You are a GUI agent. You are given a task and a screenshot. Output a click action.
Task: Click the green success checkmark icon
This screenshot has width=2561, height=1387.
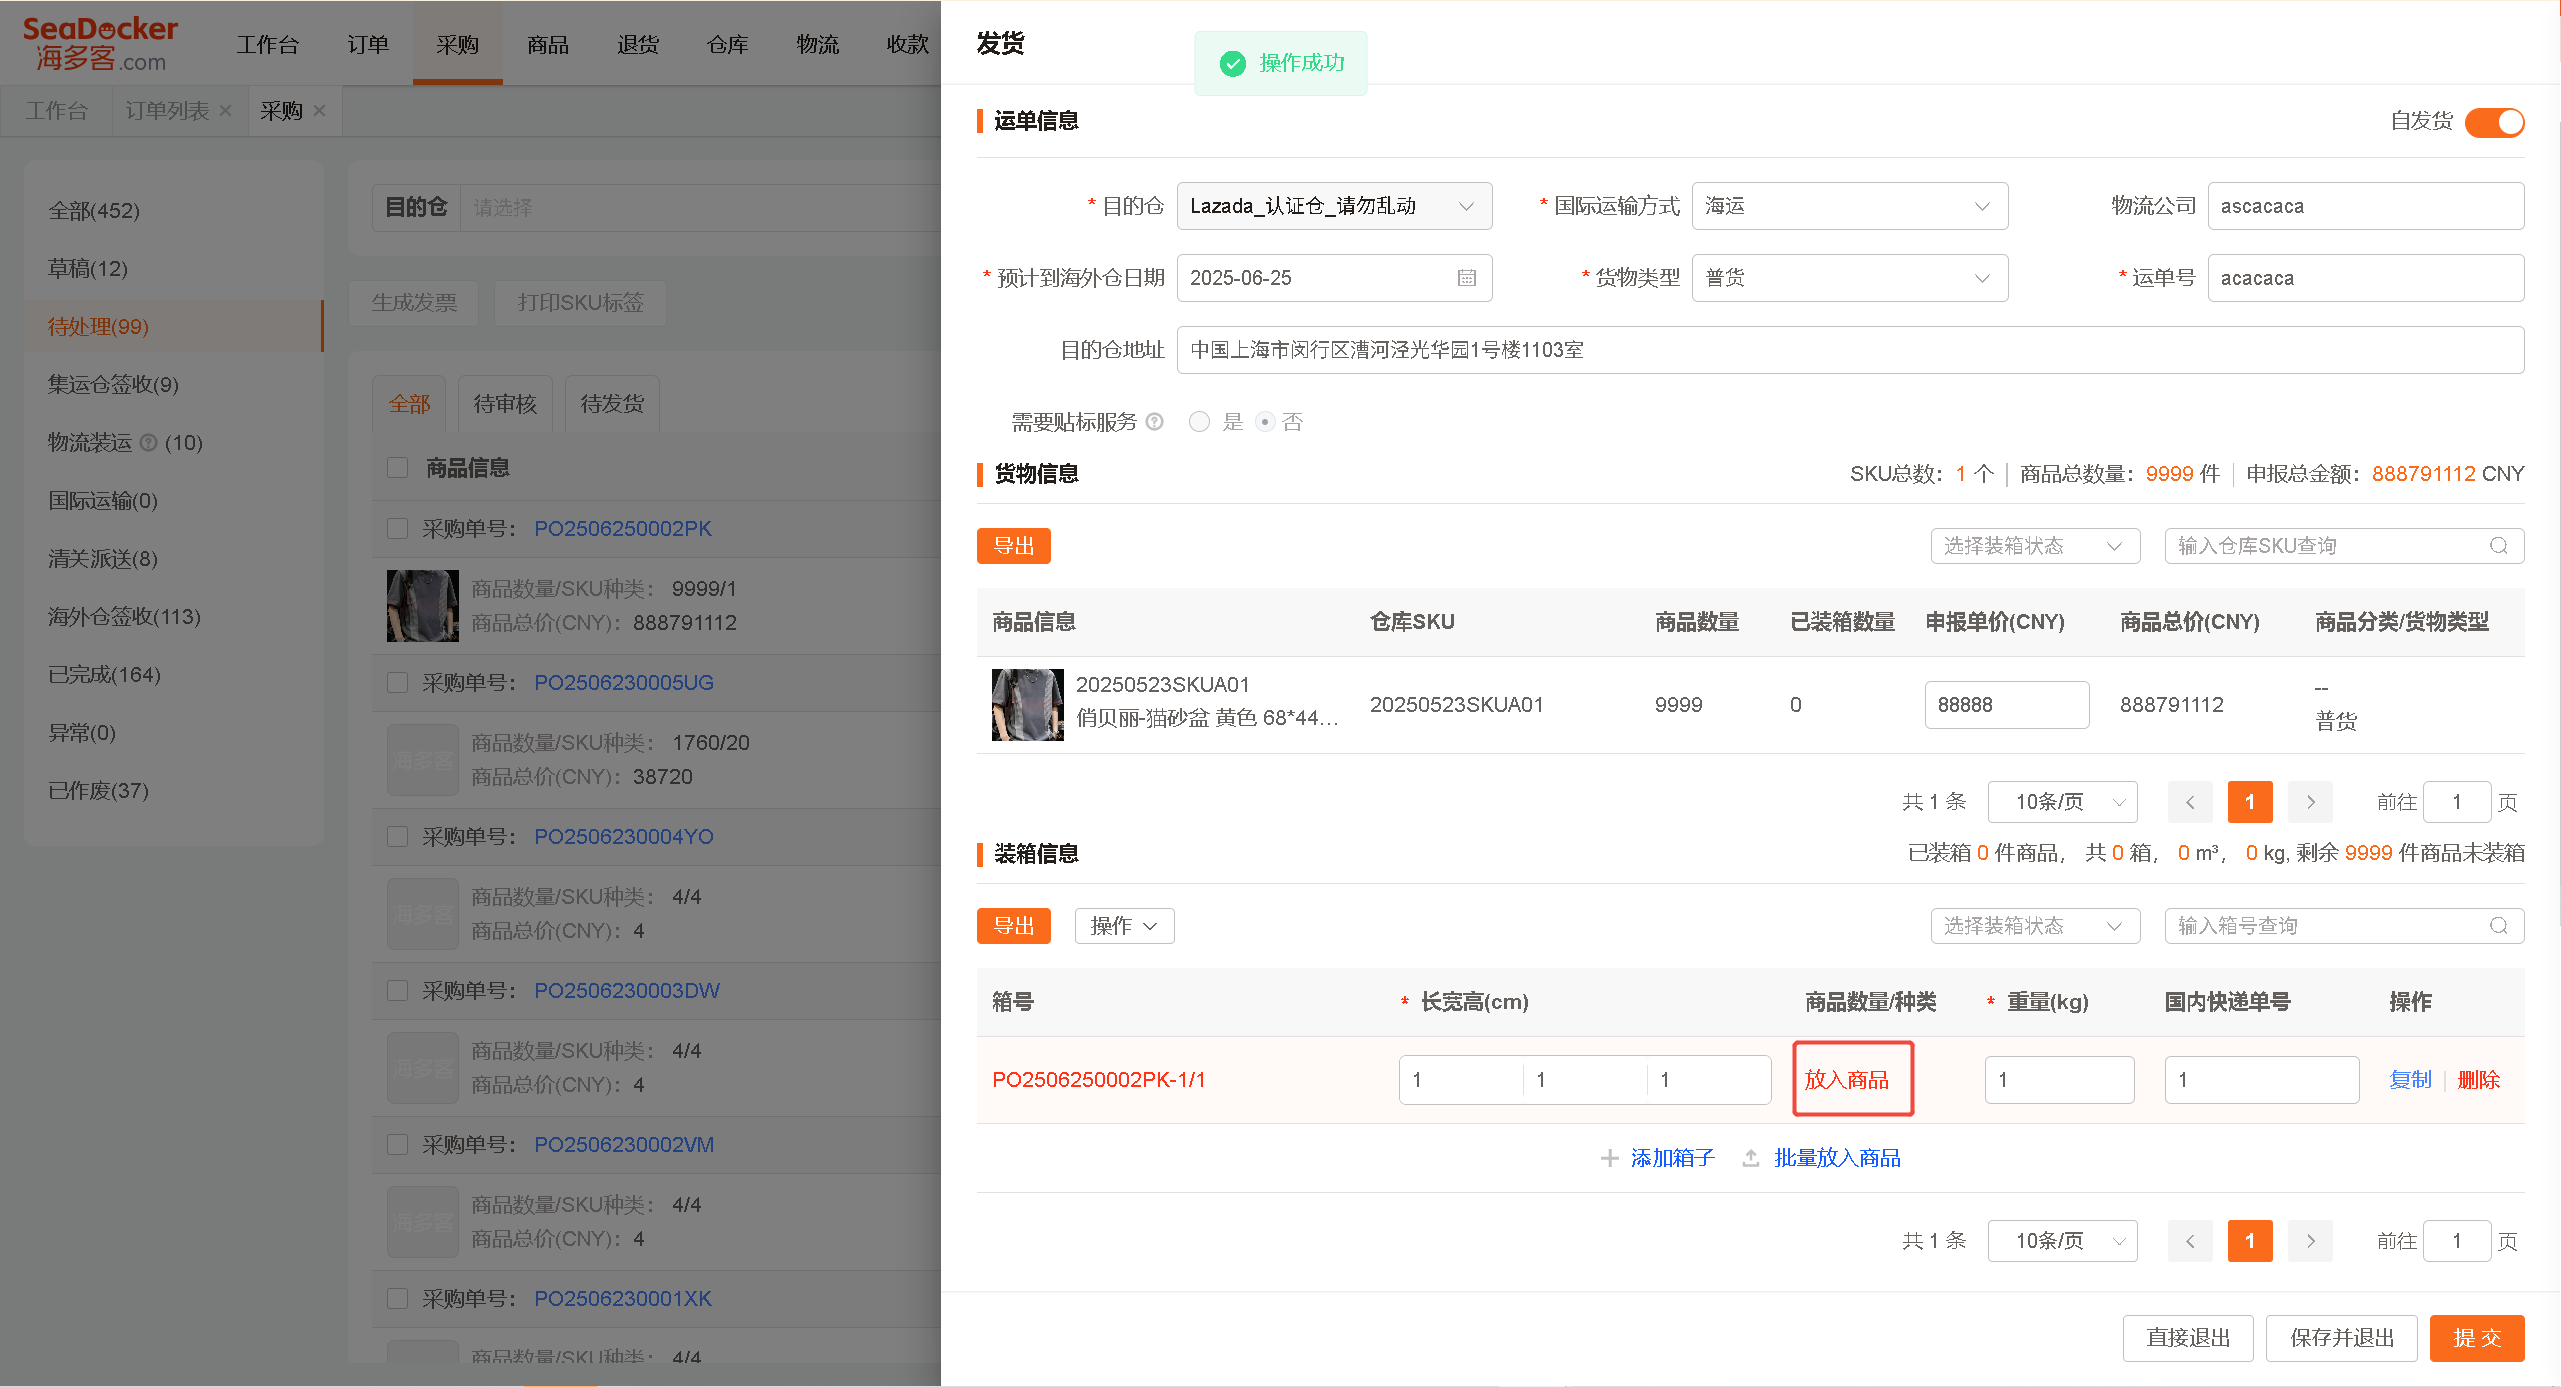coord(1232,63)
